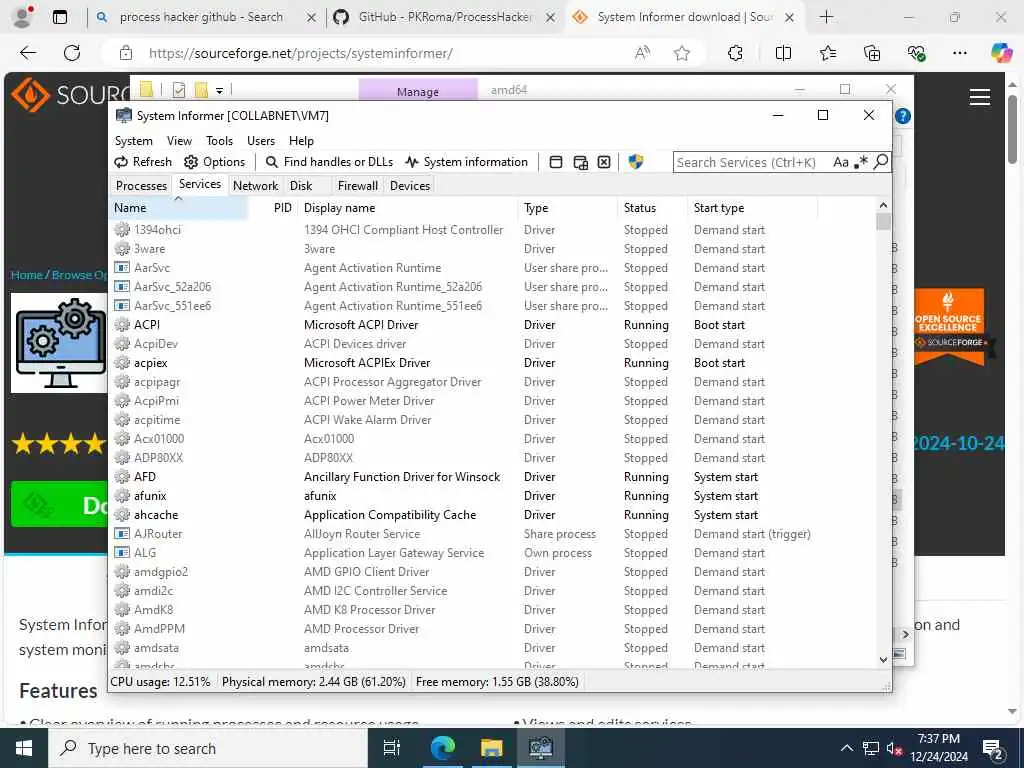Image resolution: width=1024 pixels, height=768 pixels.
Task: Click 'ACPI Wake Alarm Driver' text
Action: pyautogui.click(x=368, y=419)
